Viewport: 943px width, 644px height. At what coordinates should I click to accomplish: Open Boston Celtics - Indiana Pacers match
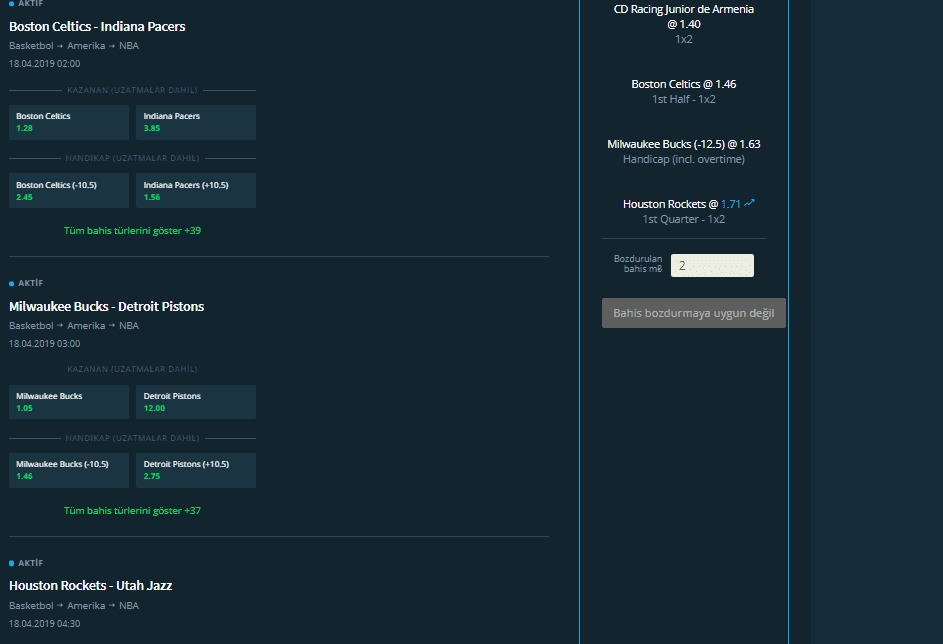pos(97,26)
